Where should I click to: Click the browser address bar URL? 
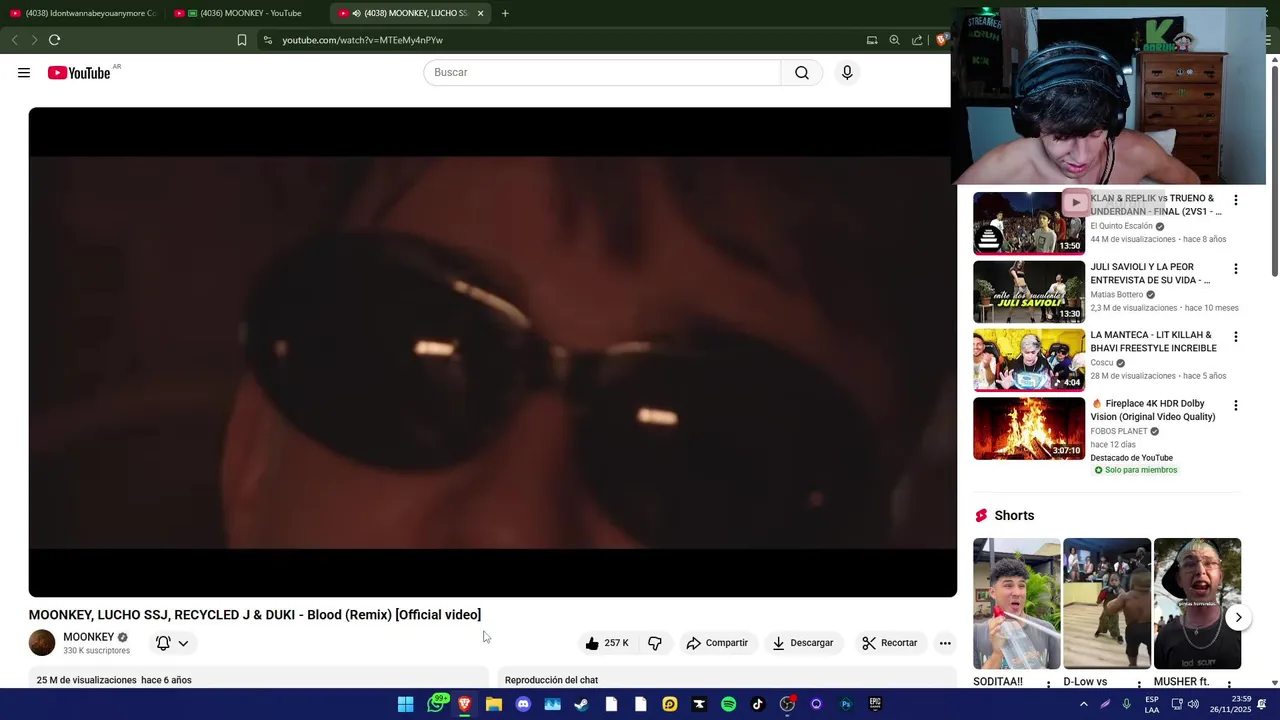[x=362, y=40]
